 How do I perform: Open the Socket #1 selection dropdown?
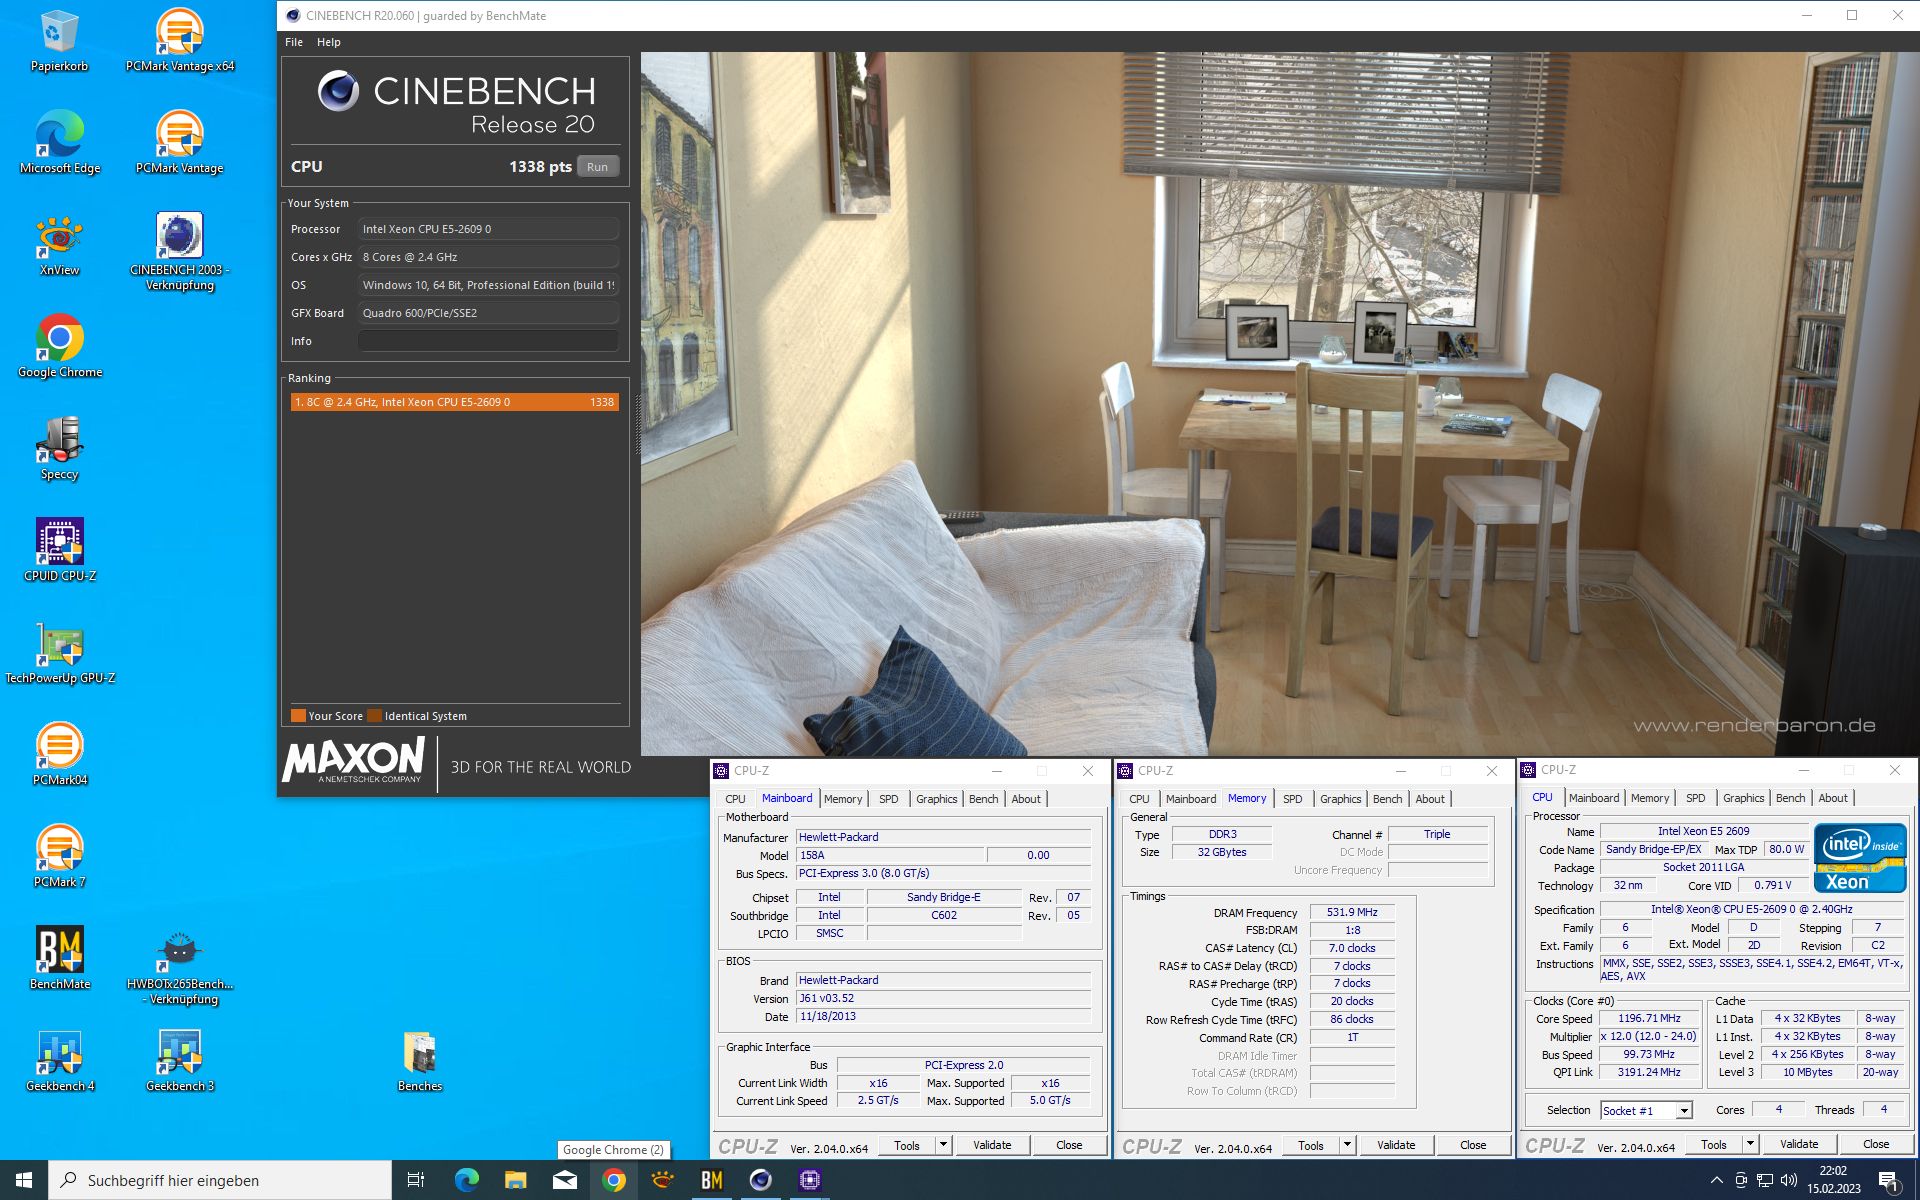pyautogui.click(x=1646, y=1110)
